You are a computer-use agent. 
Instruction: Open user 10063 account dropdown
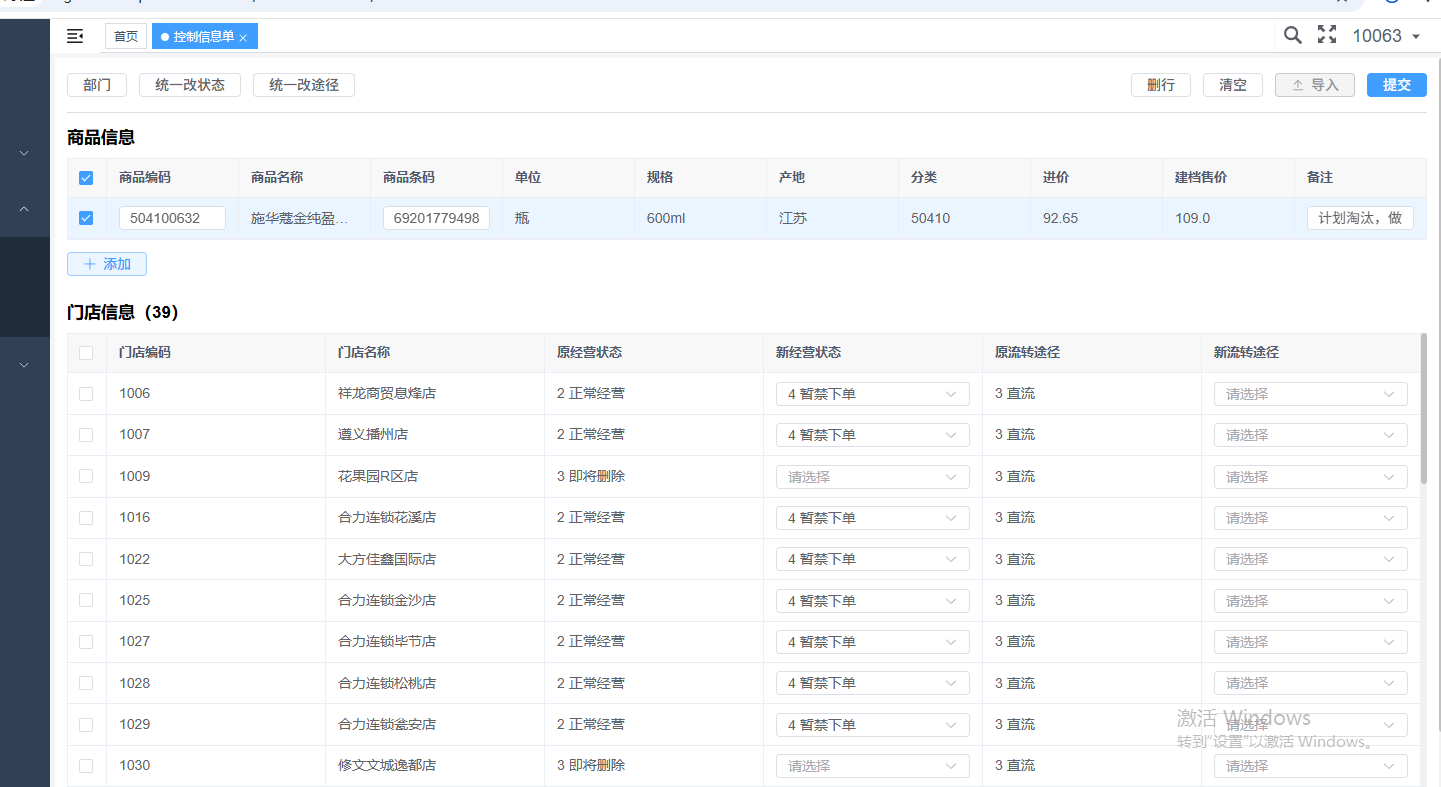[x=1386, y=36]
